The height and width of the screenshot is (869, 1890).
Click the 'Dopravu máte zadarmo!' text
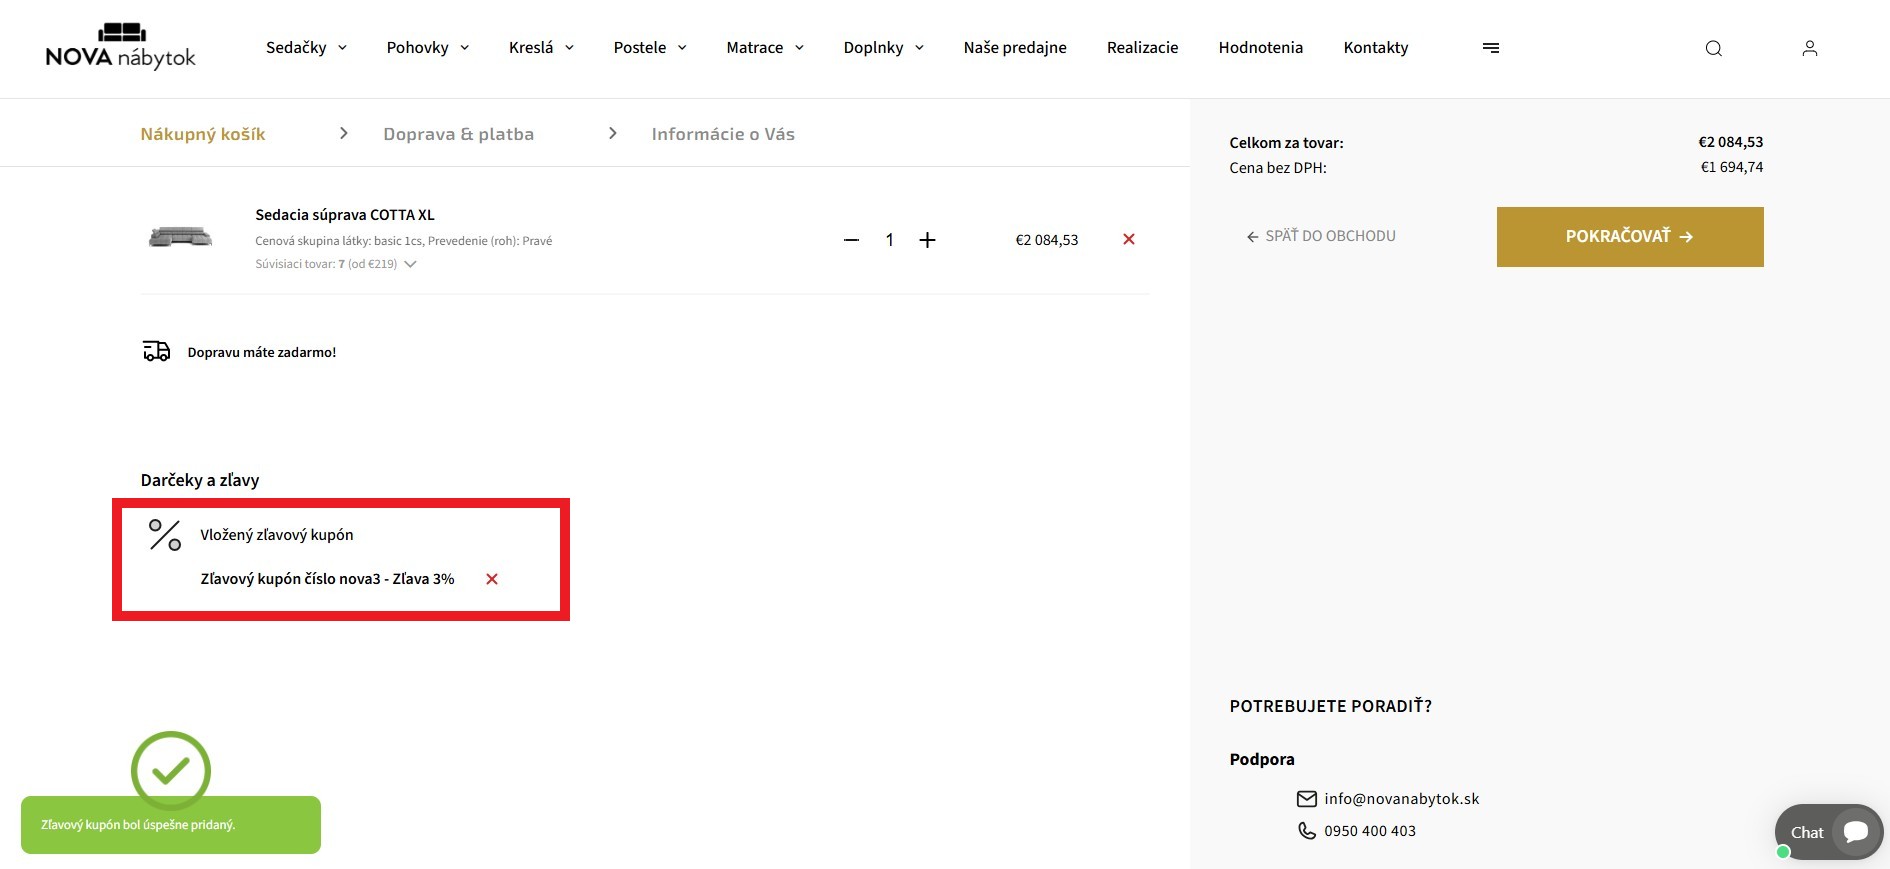tap(262, 352)
